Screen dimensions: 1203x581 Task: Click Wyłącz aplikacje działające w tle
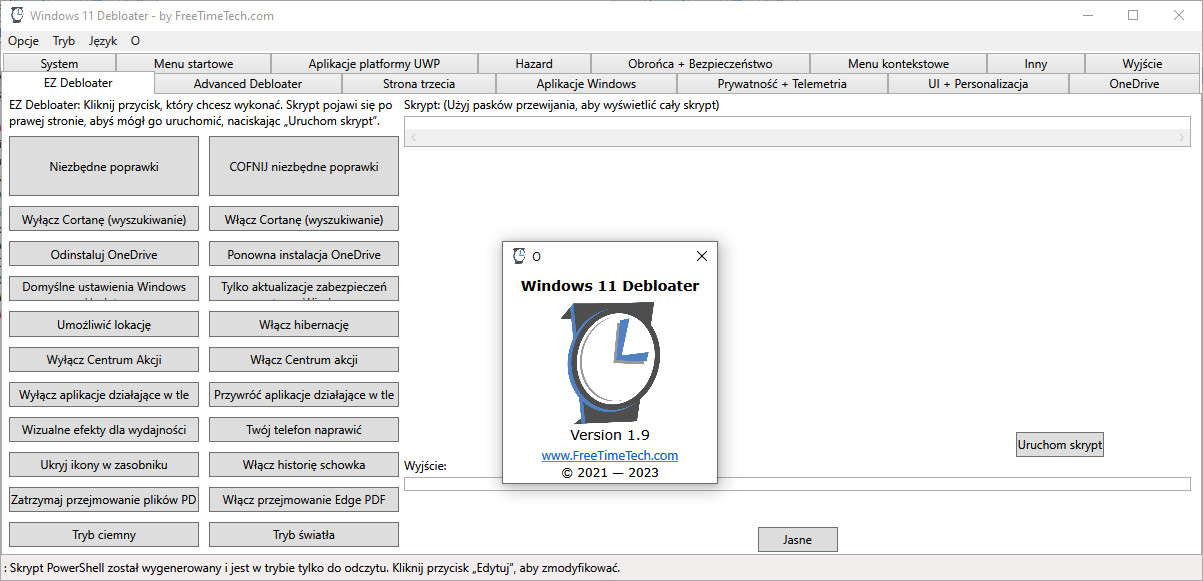click(x=104, y=394)
